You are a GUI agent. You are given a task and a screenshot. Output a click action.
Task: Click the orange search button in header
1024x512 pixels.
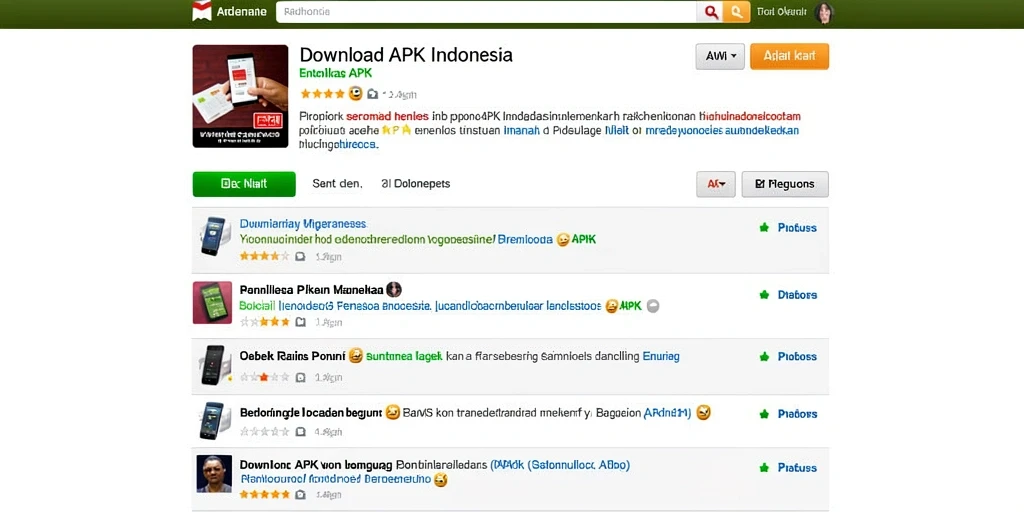737,12
